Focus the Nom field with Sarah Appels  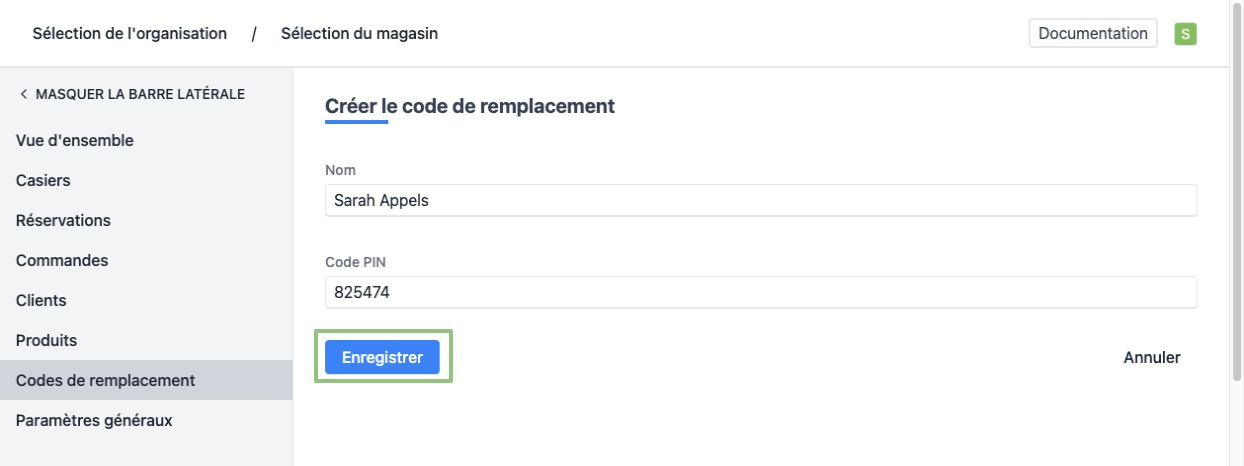[x=760, y=200]
